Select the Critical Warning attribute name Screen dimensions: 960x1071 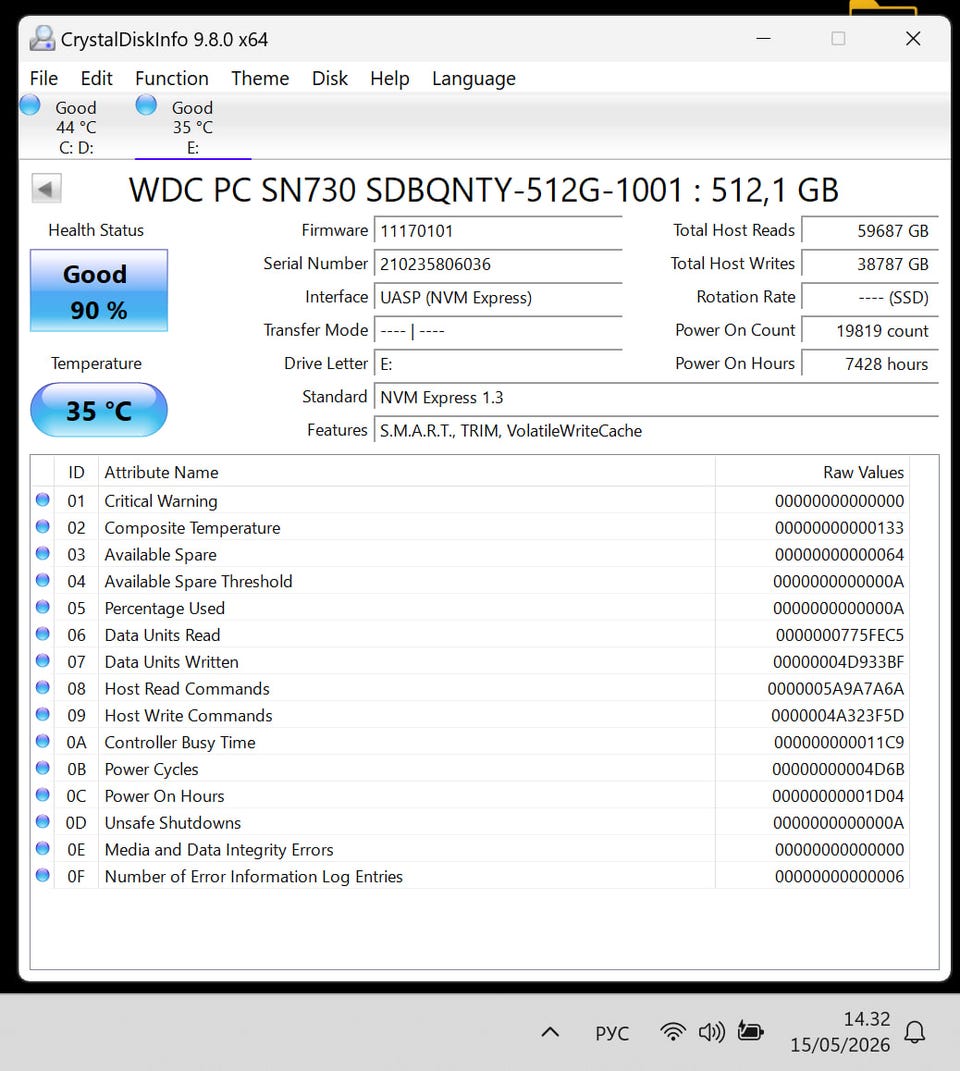point(161,501)
